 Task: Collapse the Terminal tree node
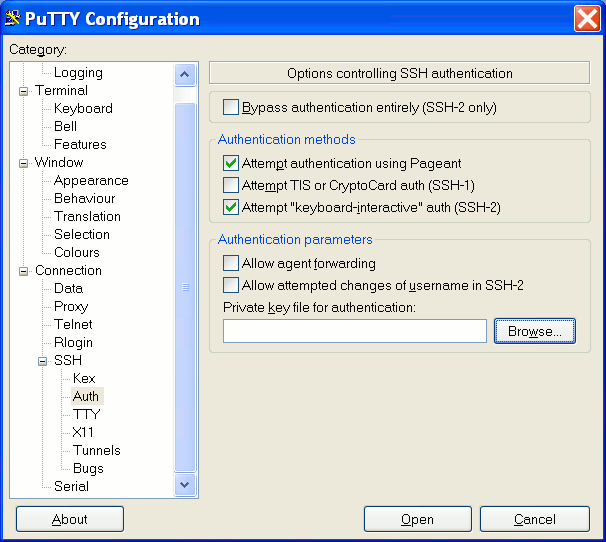[24, 91]
